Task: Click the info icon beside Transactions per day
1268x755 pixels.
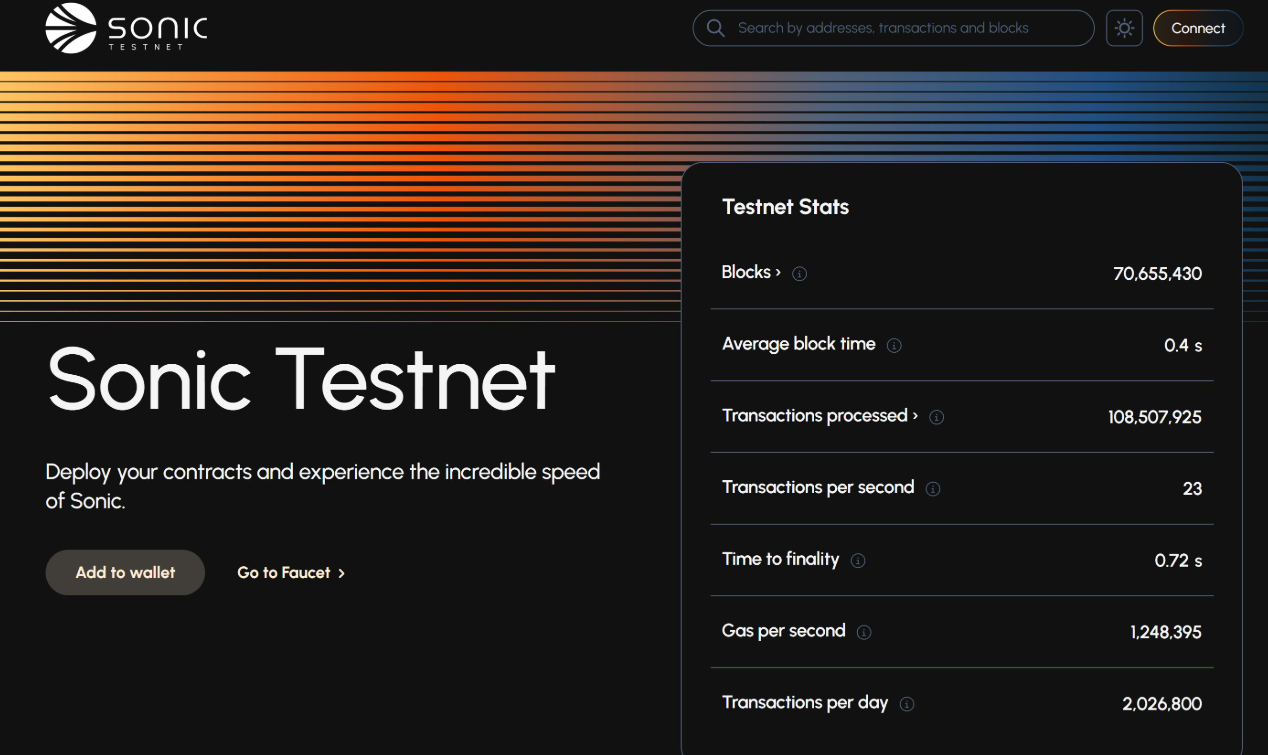Action: click(907, 704)
